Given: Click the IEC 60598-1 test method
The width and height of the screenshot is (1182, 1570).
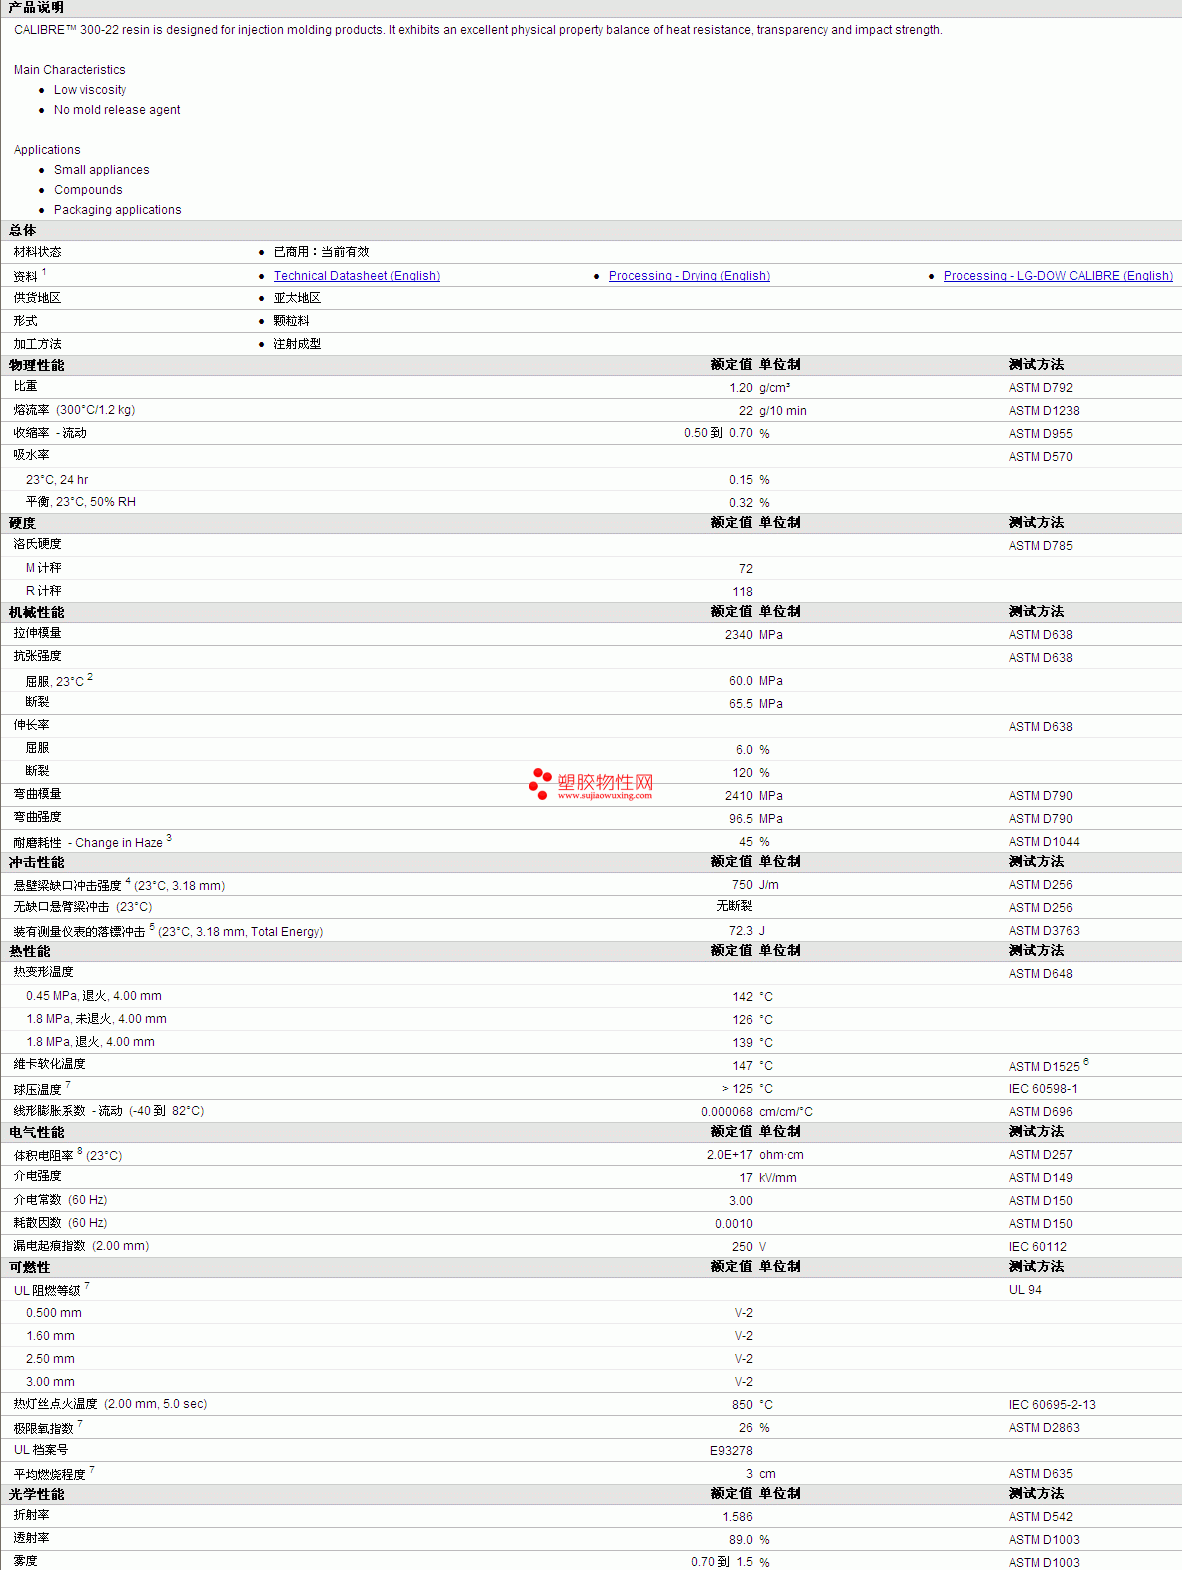Looking at the screenshot, I should click(1043, 1089).
